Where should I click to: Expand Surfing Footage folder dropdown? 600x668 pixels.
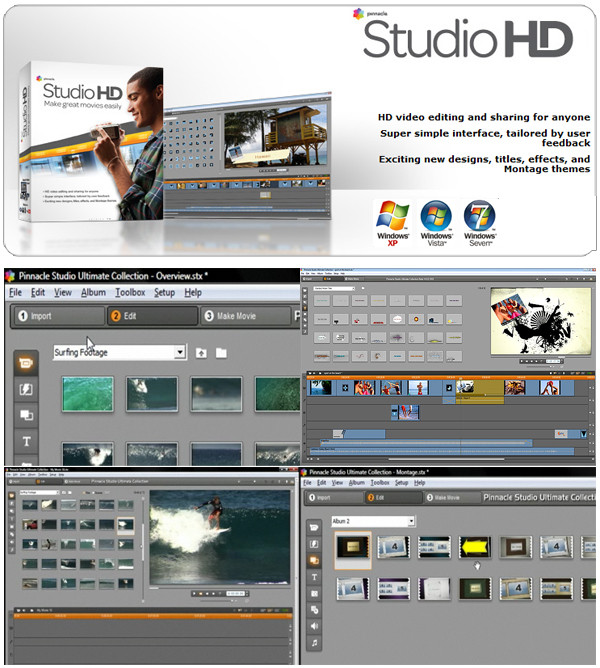[x=180, y=352]
